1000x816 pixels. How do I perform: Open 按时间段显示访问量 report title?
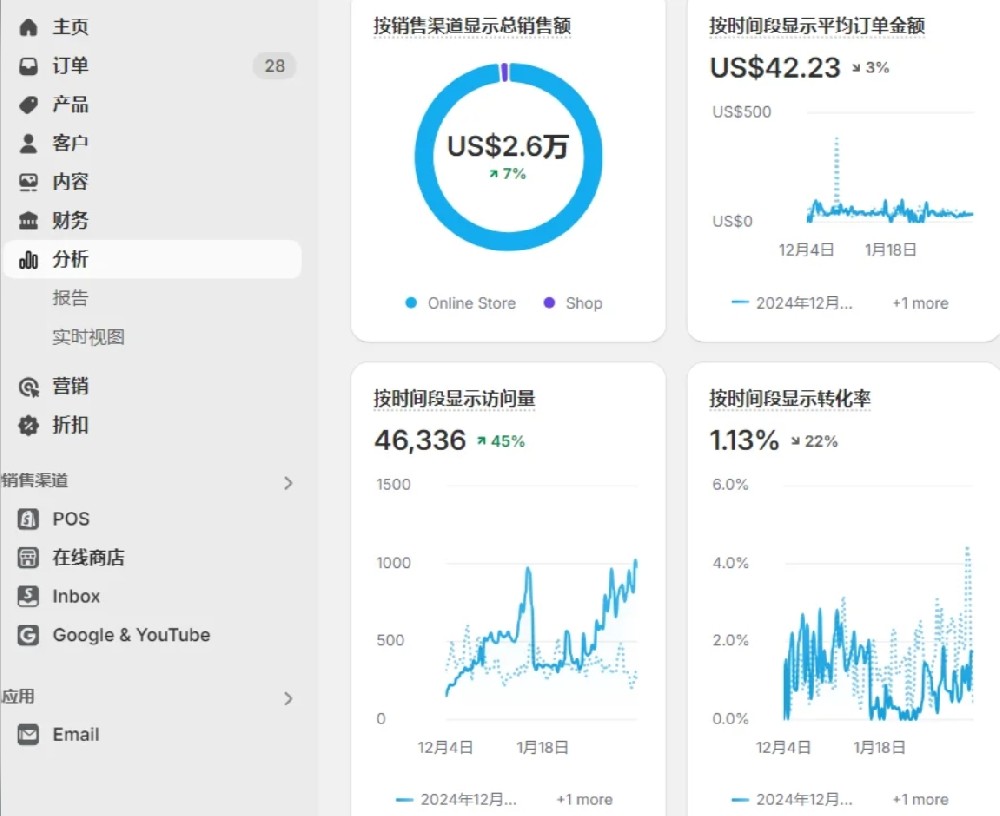(455, 399)
